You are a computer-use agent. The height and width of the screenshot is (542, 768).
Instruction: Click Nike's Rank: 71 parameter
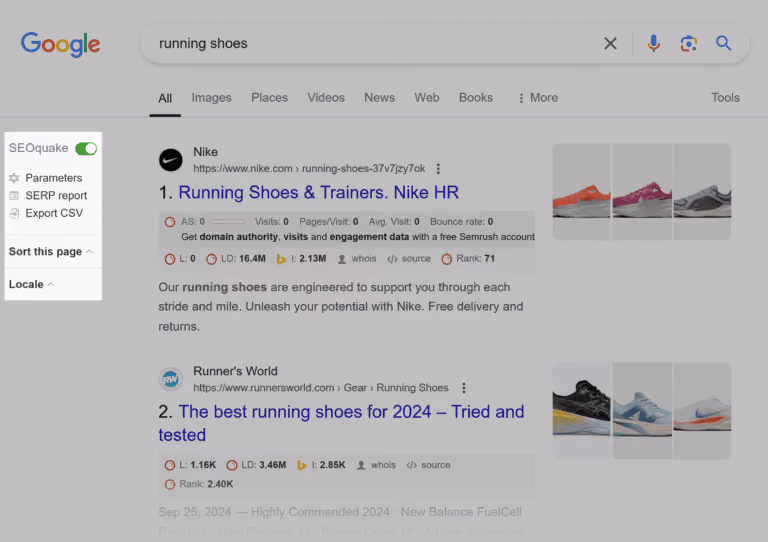(x=468, y=259)
